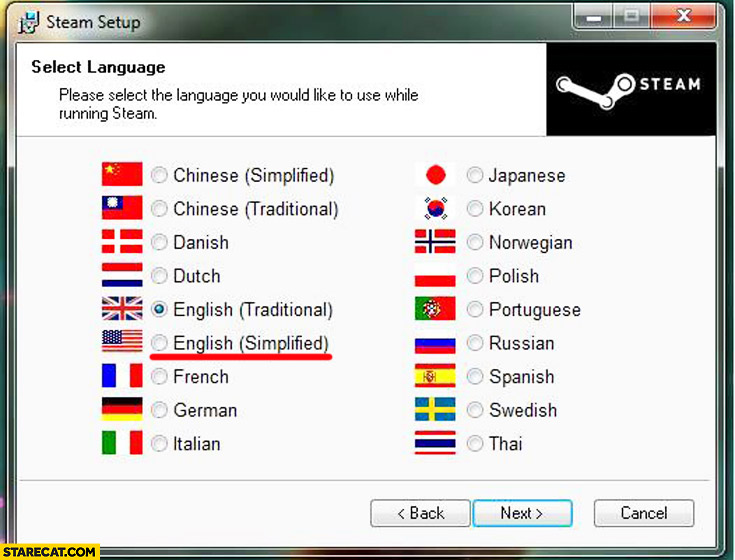Viewport: 735px width, 560px height.
Task: Click the German flag icon
Action: pyautogui.click(x=122, y=409)
